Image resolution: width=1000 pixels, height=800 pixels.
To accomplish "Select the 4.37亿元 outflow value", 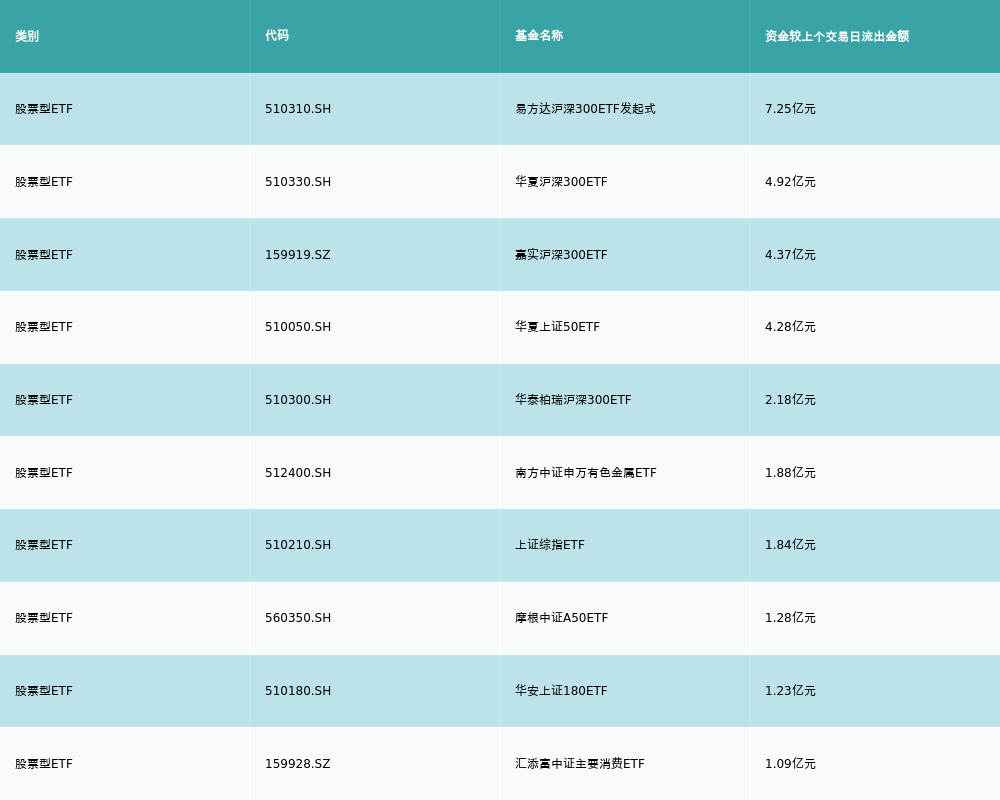I will click(790, 255).
